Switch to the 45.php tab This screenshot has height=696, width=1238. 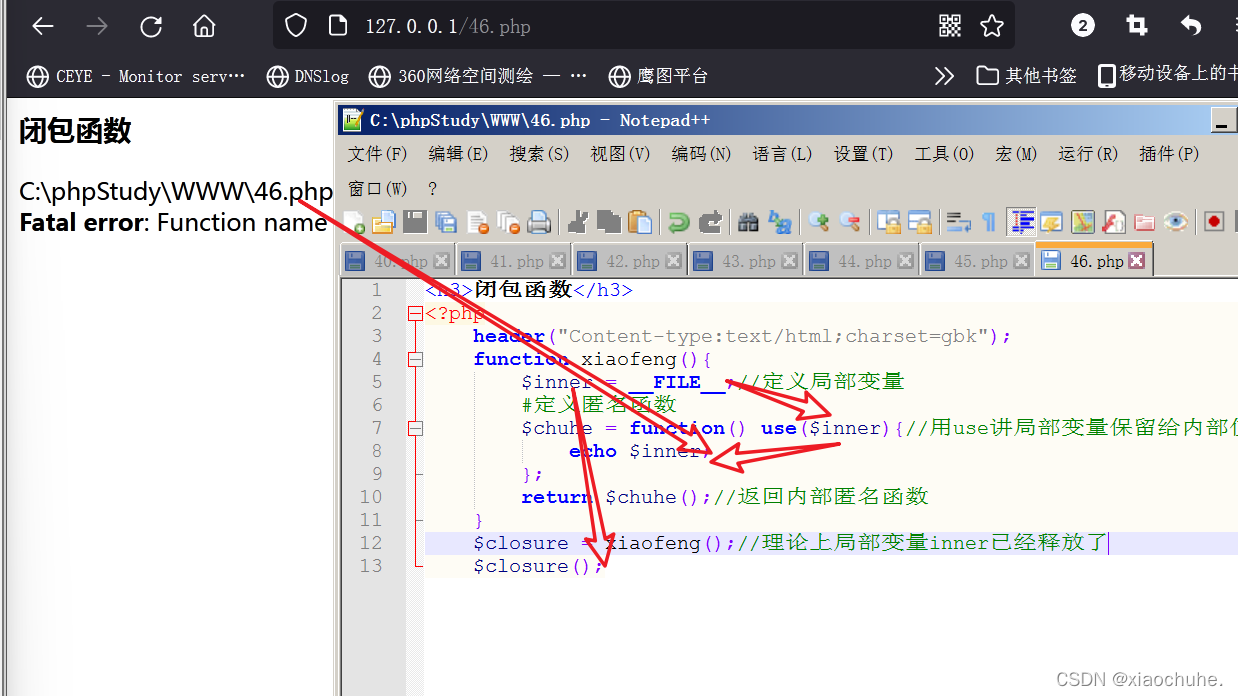point(977,261)
